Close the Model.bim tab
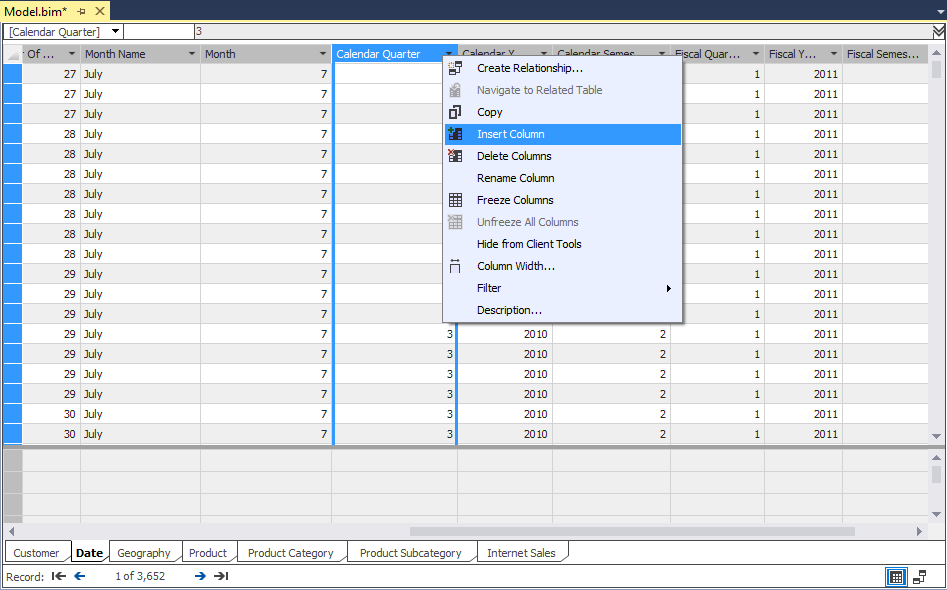This screenshot has width=947, height=590. coord(100,11)
